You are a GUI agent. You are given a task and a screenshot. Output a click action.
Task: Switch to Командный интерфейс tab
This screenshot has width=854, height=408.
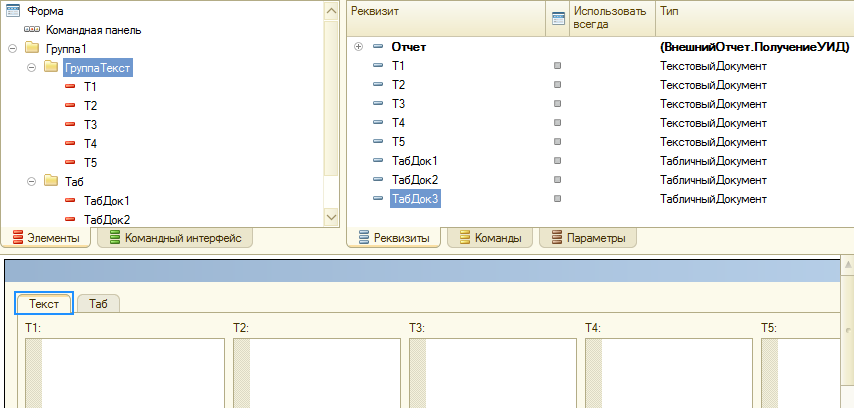tap(175, 238)
